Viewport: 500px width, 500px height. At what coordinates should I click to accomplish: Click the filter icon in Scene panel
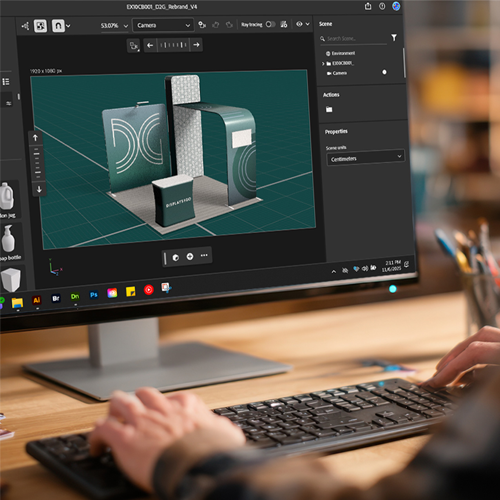(394, 38)
